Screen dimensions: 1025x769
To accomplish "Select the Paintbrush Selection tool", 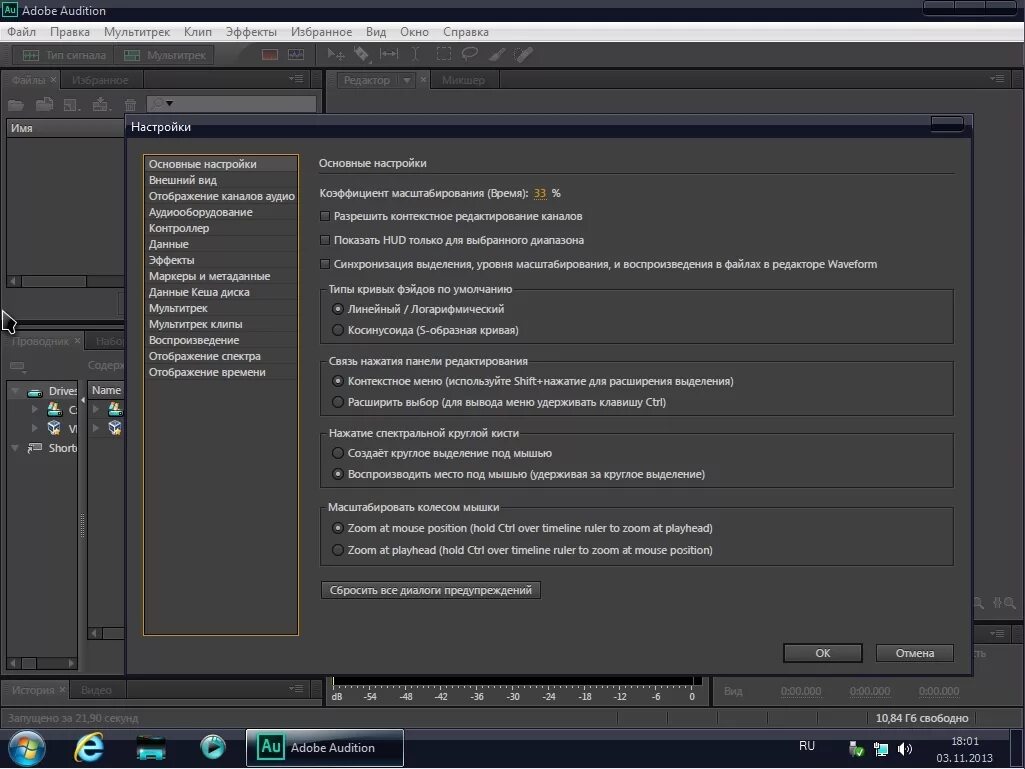I will point(497,54).
